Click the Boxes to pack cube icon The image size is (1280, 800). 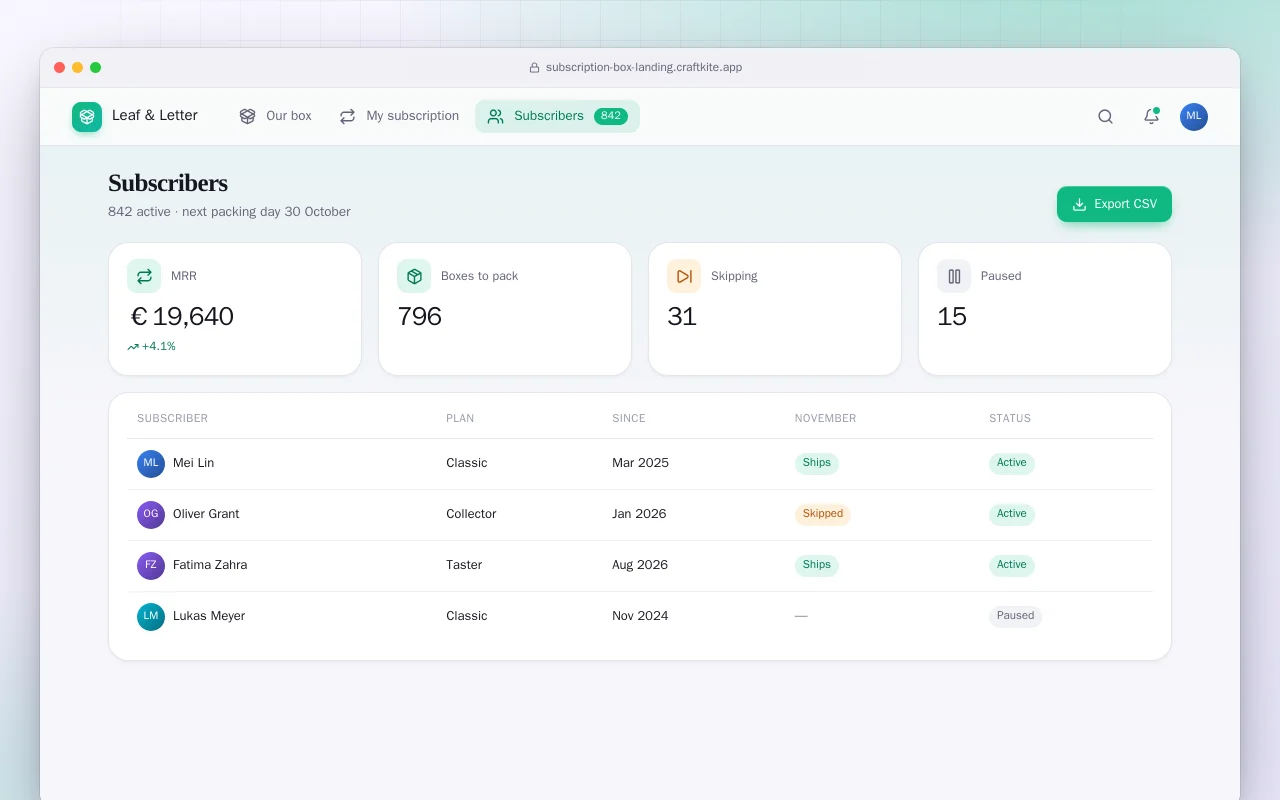click(x=414, y=276)
